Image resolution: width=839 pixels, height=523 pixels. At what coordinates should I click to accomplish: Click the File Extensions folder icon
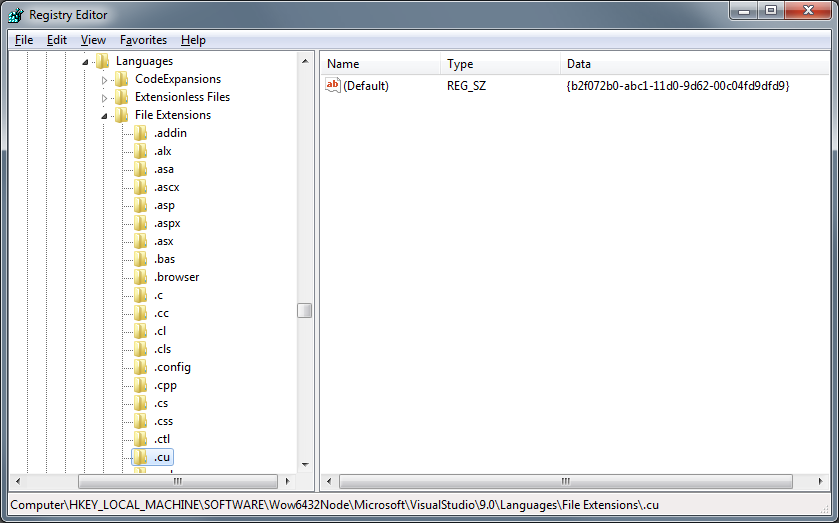[x=122, y=115]
